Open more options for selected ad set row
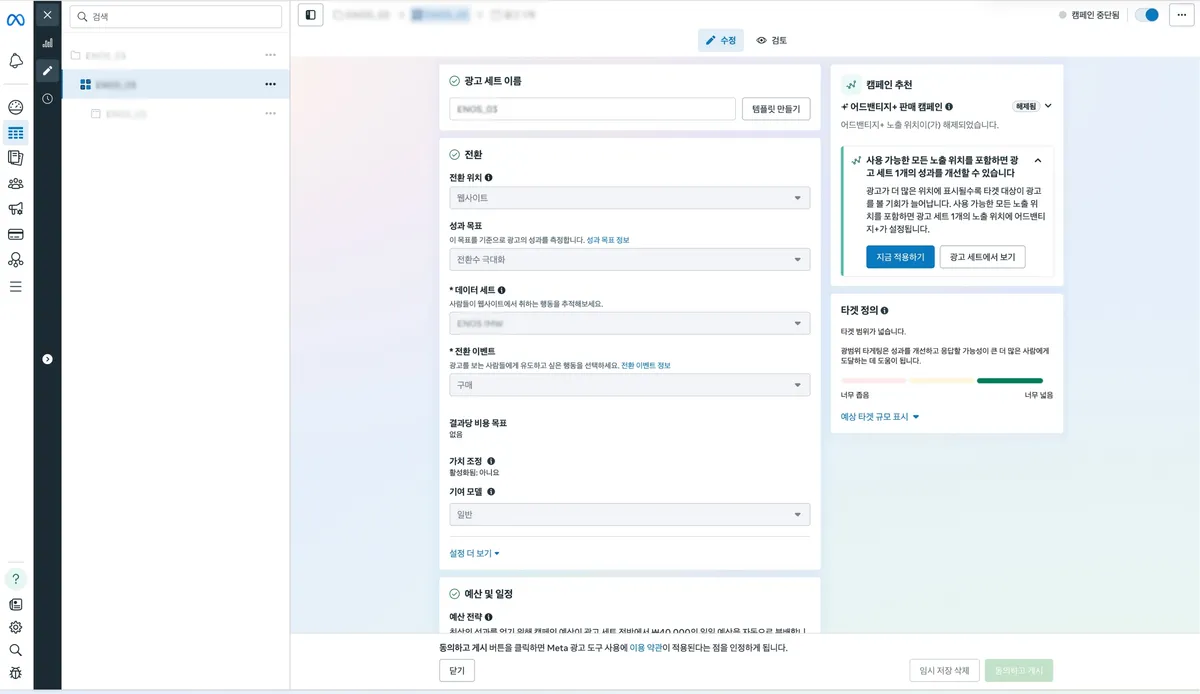This screenshot has height=694, width=1200. (270, 84)
